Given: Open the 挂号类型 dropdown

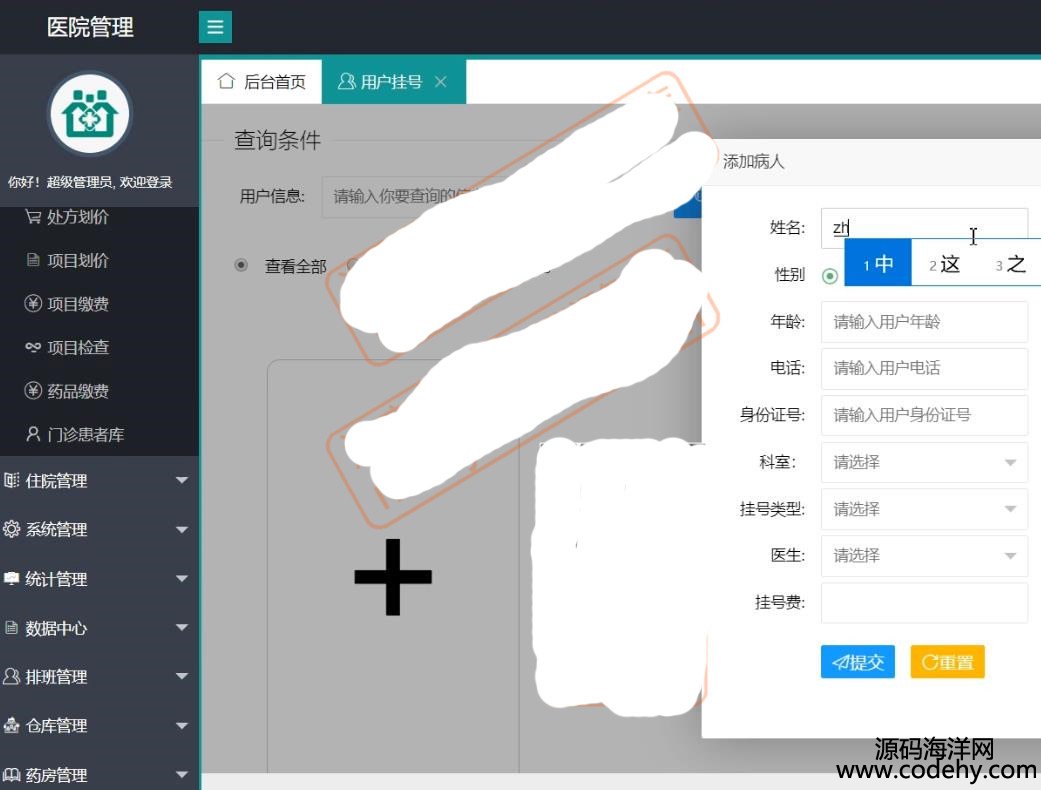Looking at the screenshot, I should tap(923, 509).
